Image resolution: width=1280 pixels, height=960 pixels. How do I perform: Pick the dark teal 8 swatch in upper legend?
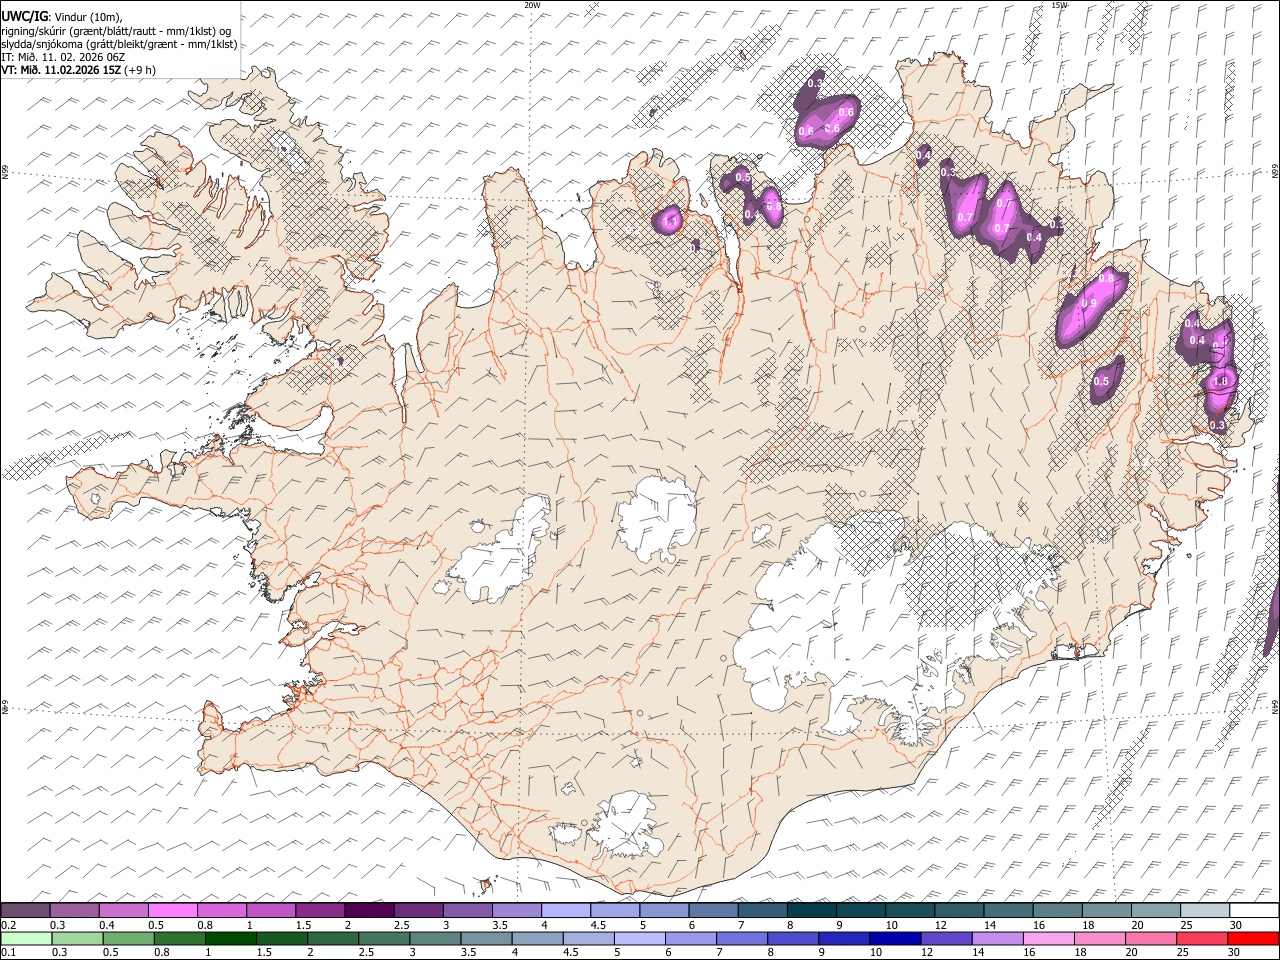tap(812, 910)
